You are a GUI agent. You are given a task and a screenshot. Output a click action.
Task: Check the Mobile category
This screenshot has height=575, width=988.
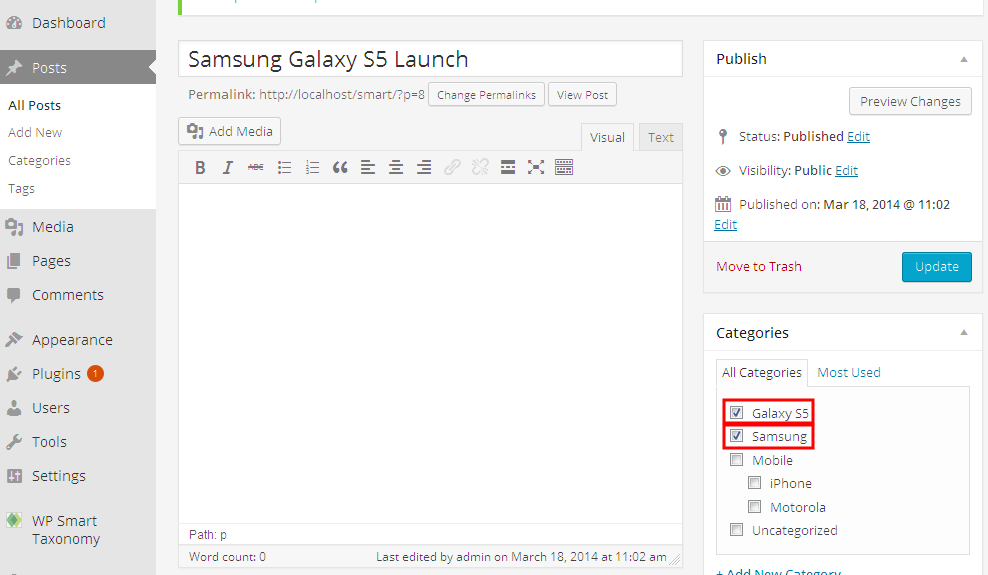point(736,459)
